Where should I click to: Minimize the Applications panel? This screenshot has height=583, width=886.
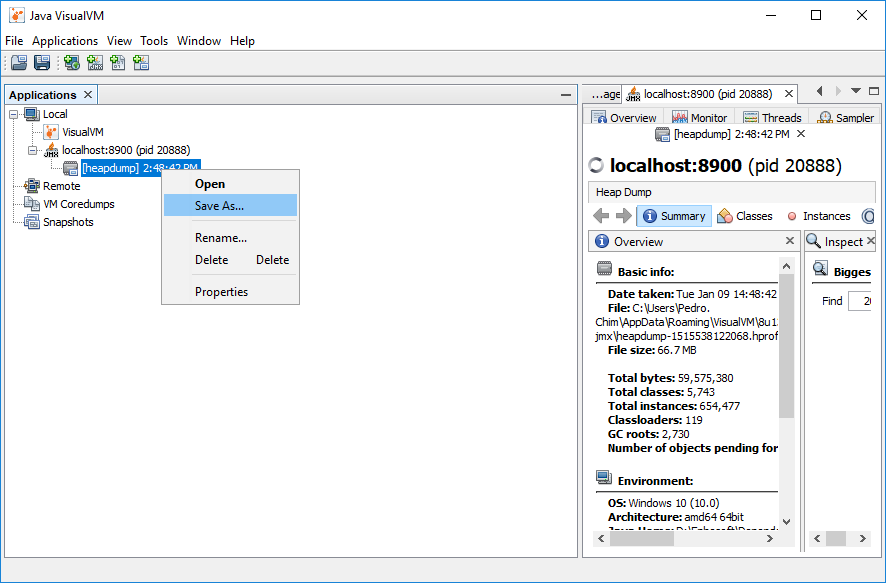pyautogui.click(x=566, y=95)
